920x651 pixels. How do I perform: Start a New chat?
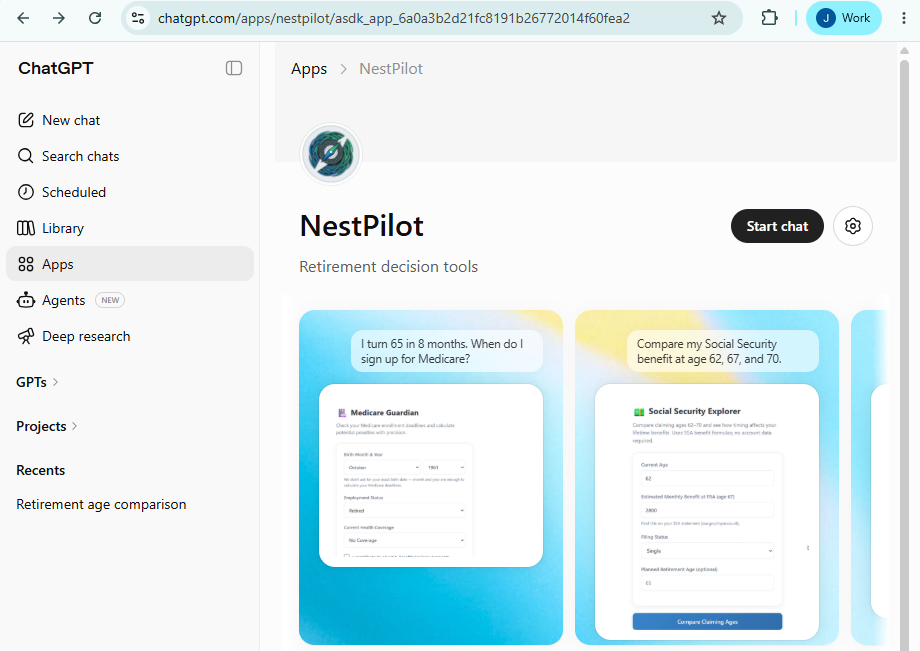point(130,120)
